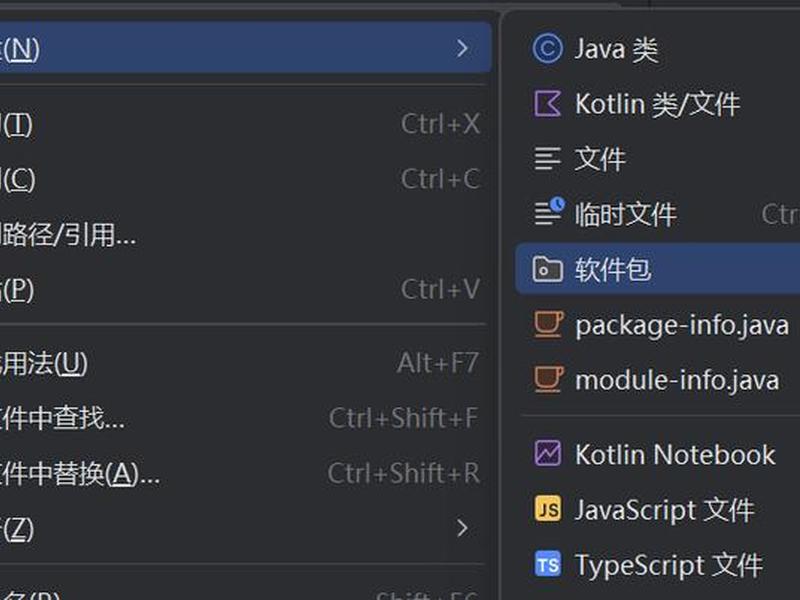
Task: Click the (Z) menu item label
Action: point(17,529)
